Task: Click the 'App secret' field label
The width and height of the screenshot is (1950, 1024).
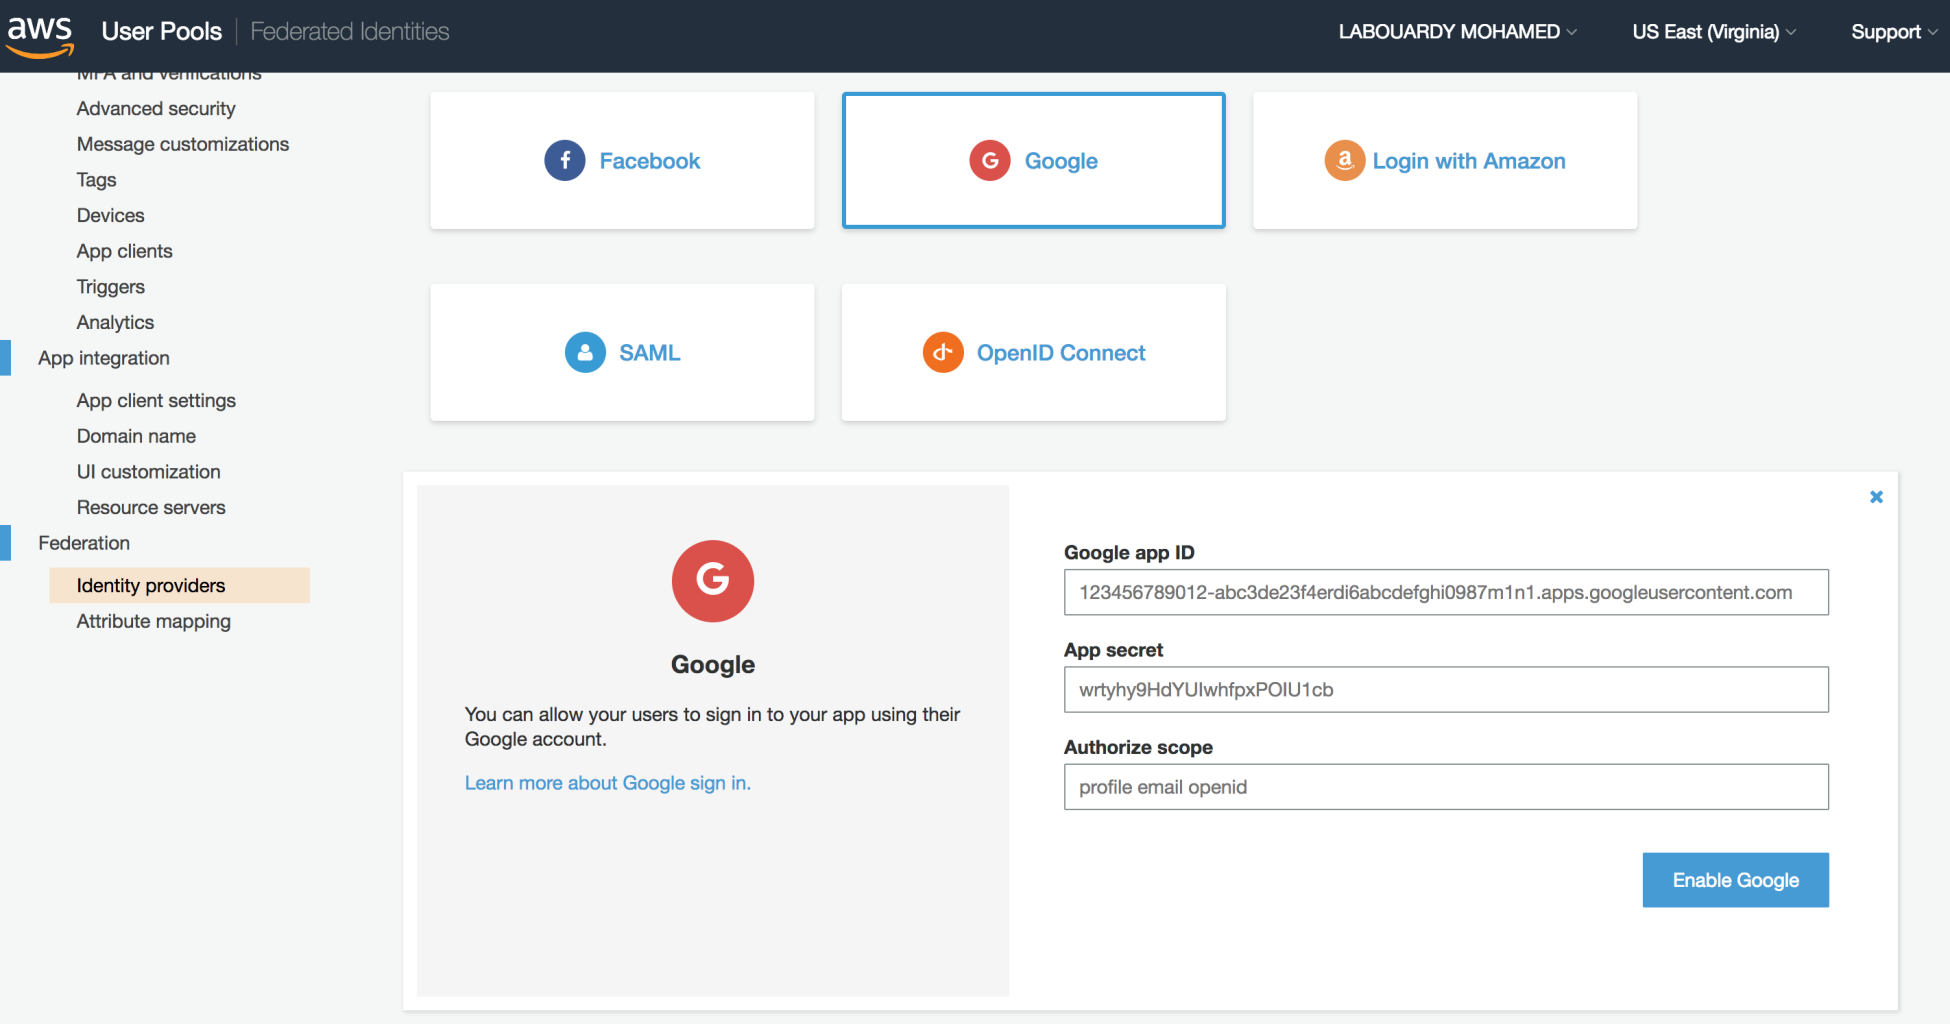Action: (1113, 650)
